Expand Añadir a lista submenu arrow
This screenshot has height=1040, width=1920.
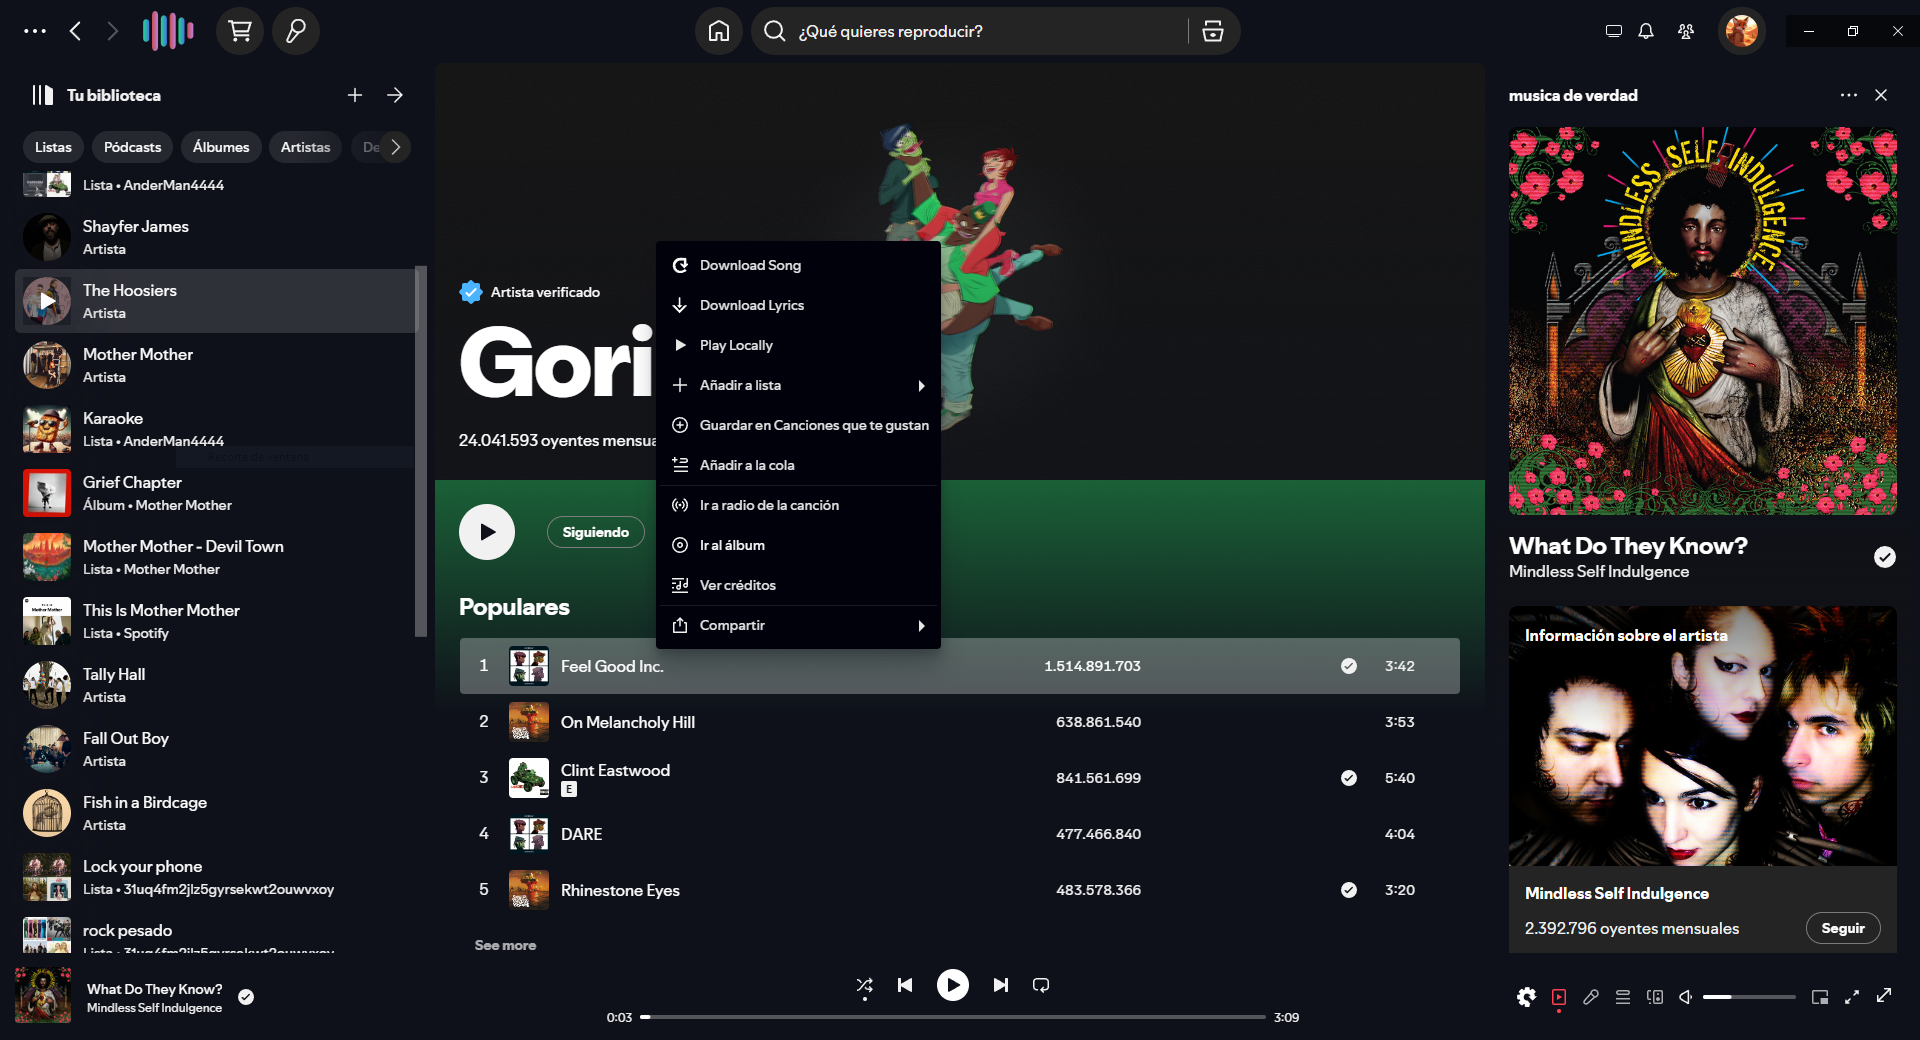[921, 385]
